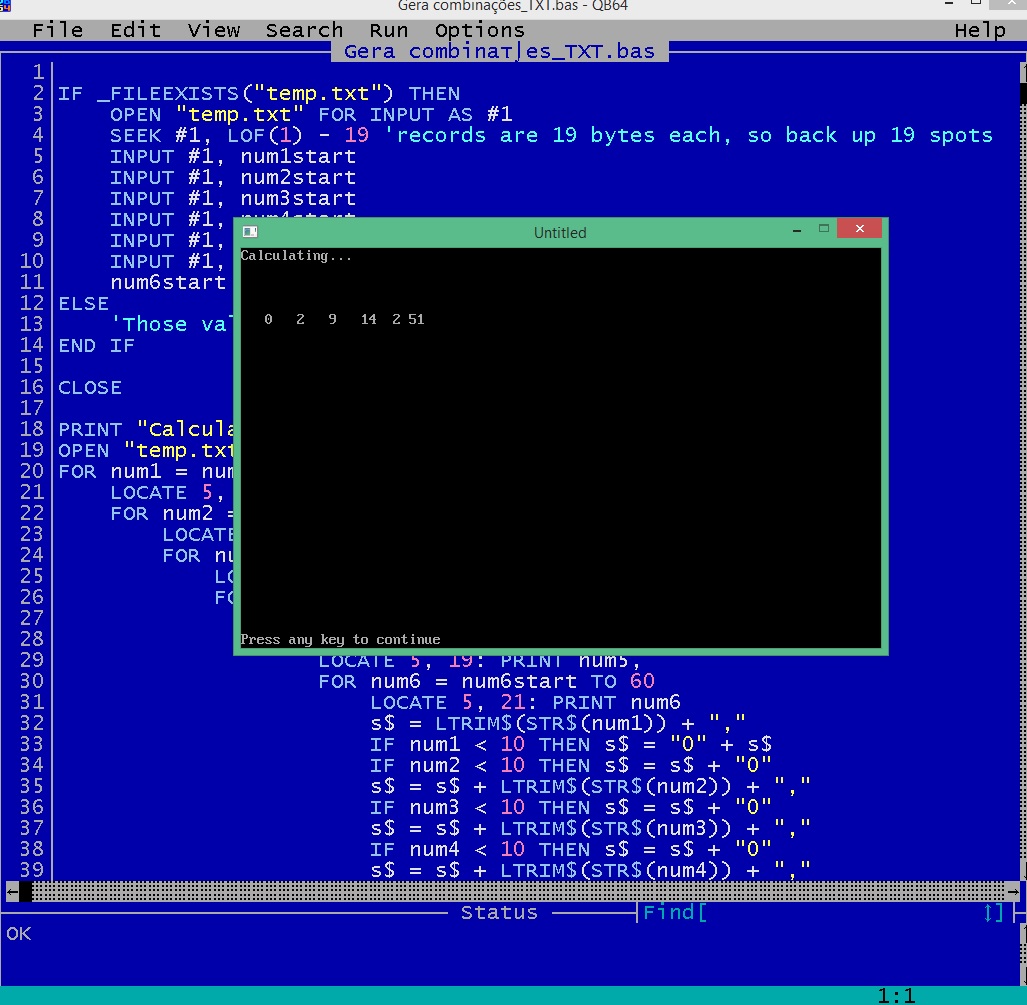Click the Find label in status bar
The width and height of the screenshot is (1027, 1005).
pyautogui.click(x=668, y=912)
